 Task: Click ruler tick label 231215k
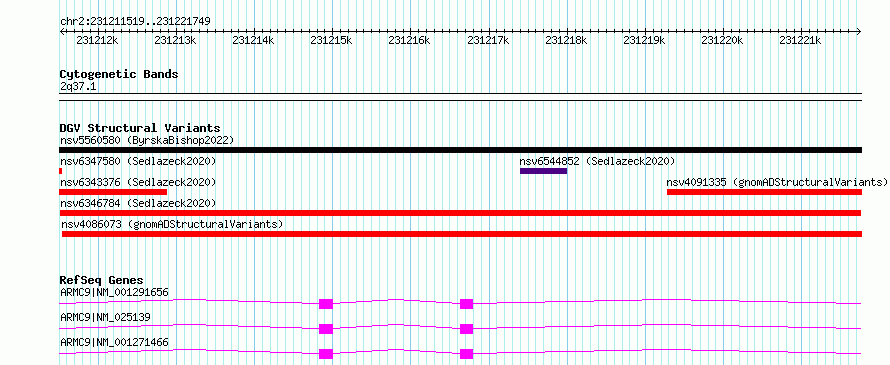coord(331,40)
